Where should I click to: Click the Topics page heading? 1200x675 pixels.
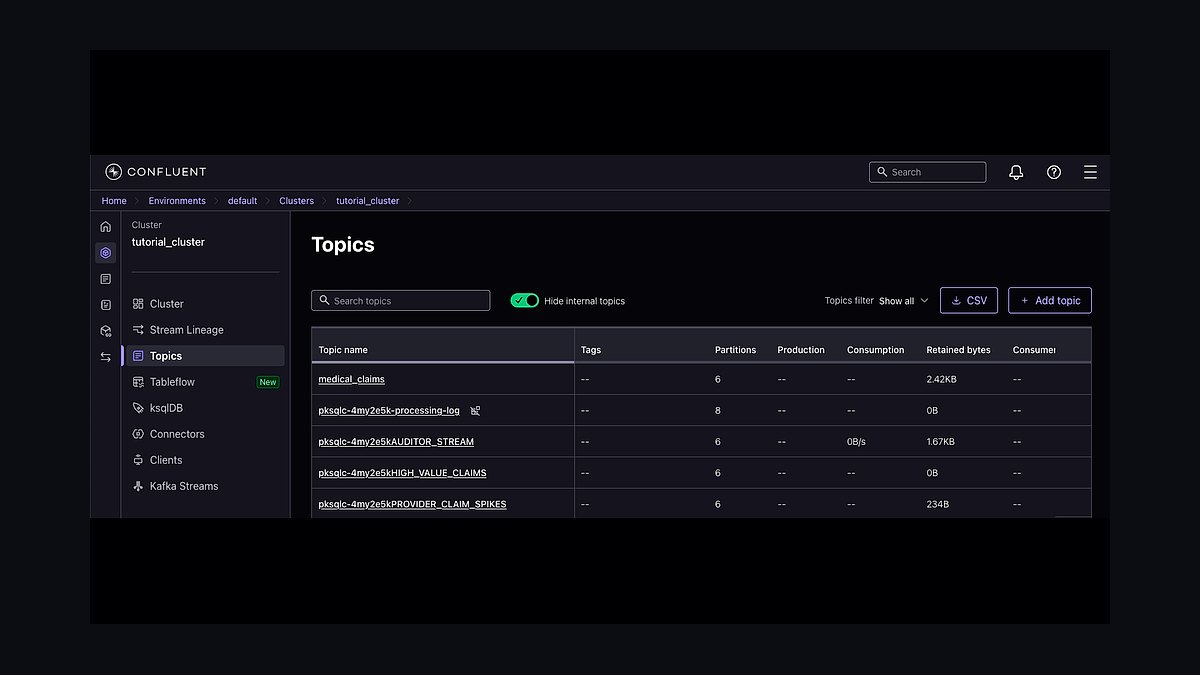(343, 245)
